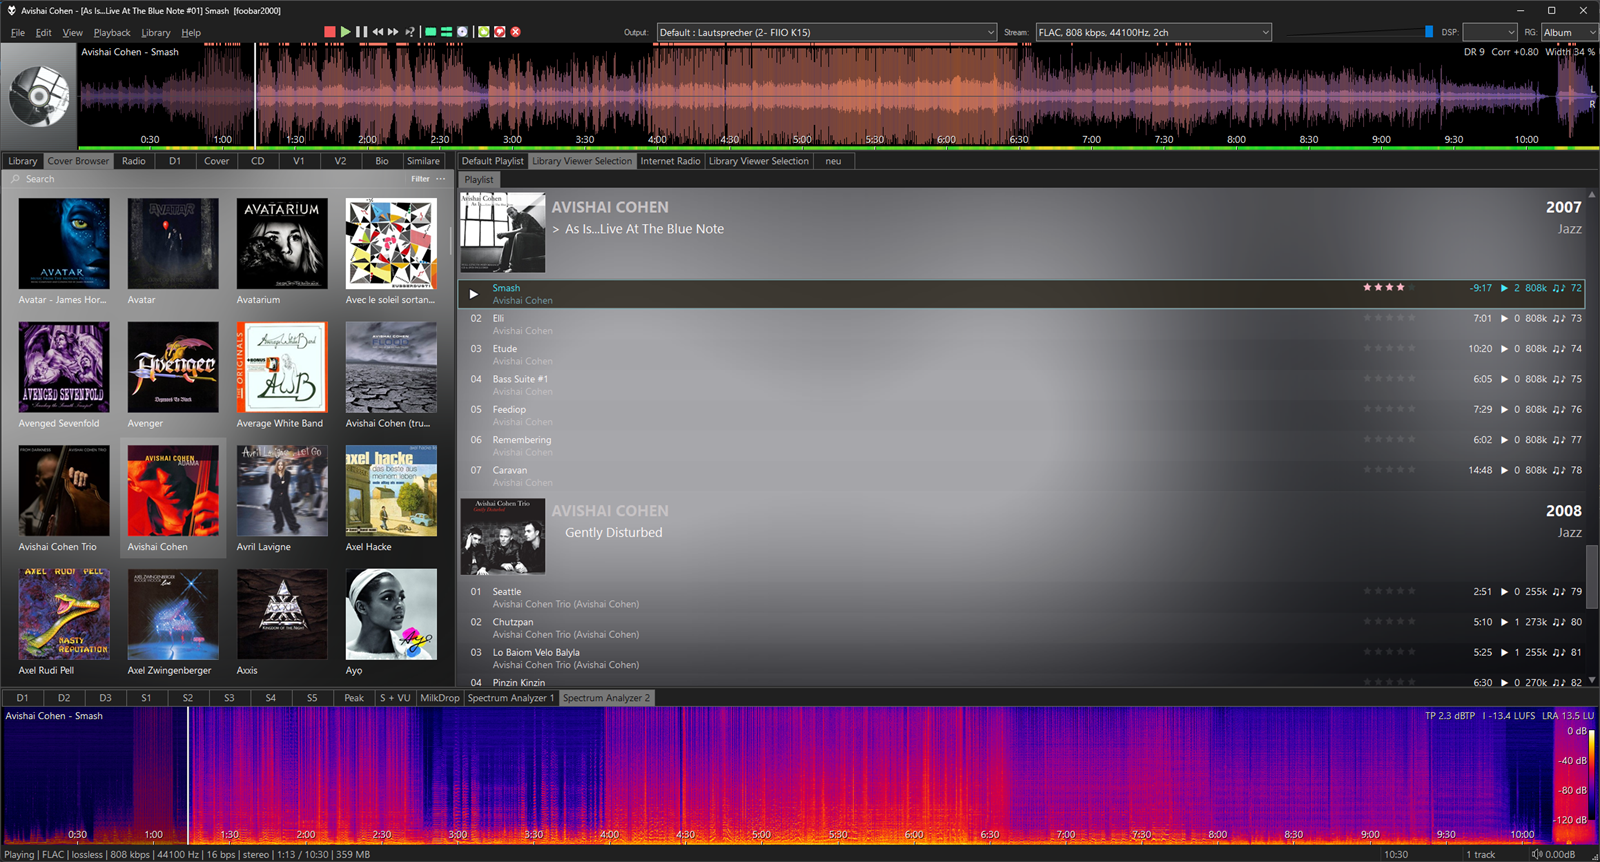Switch to the MilkDrop visualization tab
This screenshot has width=1600, height=862.
(440, 698)
